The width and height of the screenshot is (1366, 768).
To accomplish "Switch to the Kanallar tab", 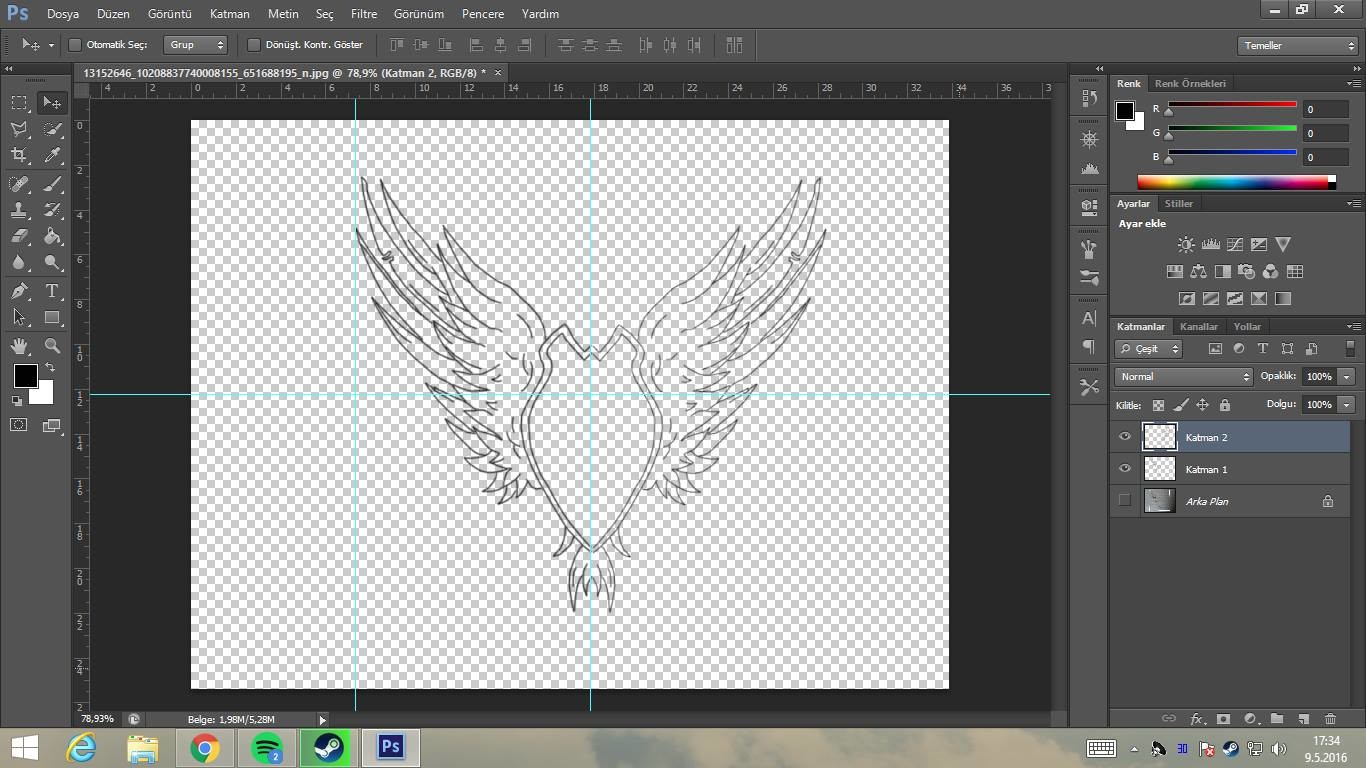I will [1198, 327].
